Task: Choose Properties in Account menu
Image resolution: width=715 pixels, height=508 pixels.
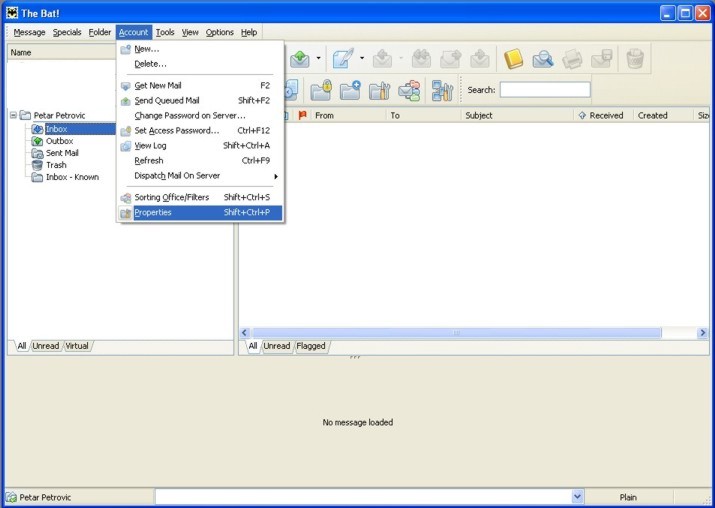Action: tap(200, 213)
